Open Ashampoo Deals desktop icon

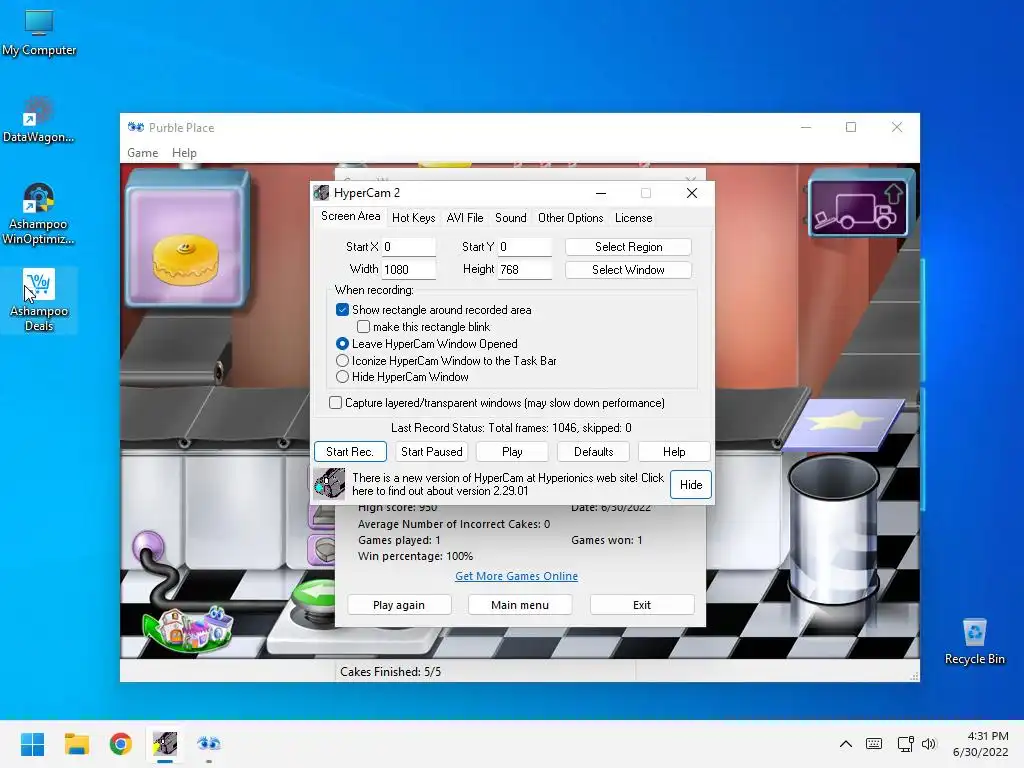pos(39,300)
